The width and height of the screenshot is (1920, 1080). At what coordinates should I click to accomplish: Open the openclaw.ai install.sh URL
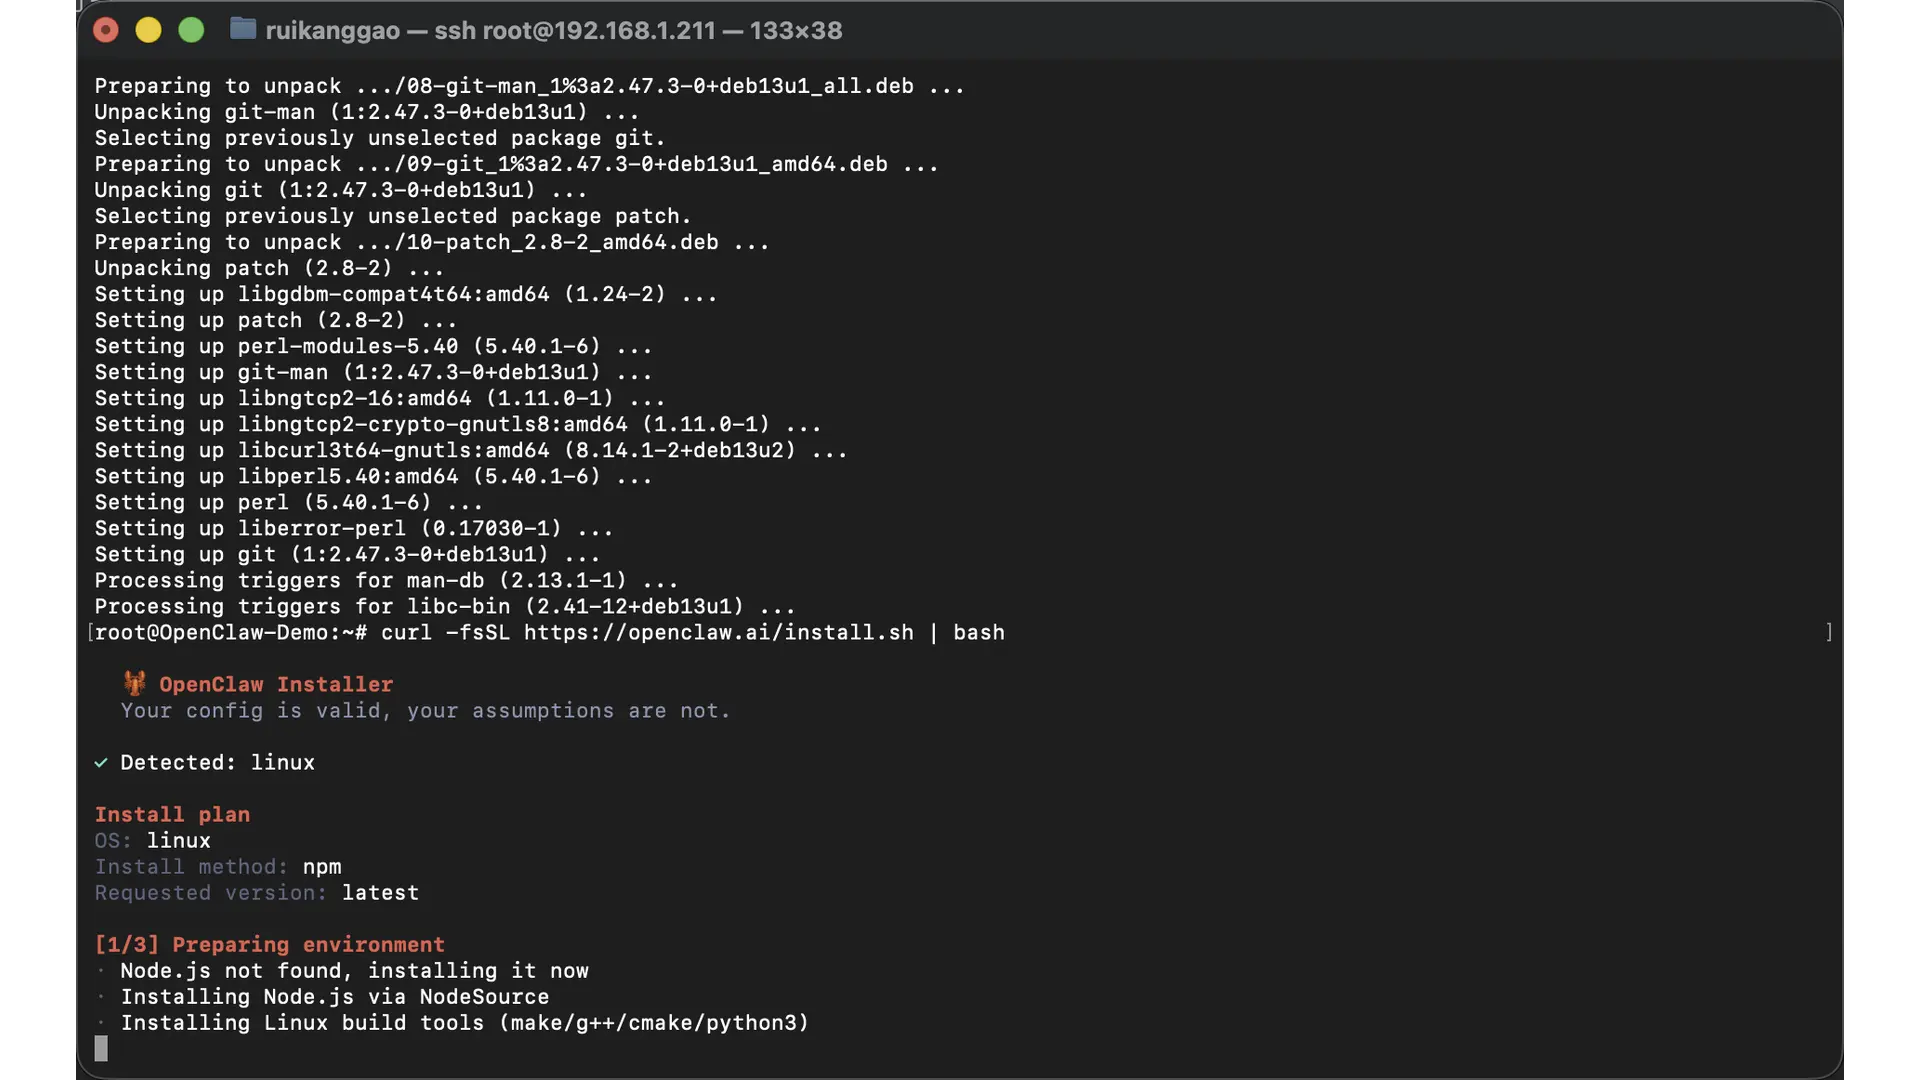(x=718, y=633)
